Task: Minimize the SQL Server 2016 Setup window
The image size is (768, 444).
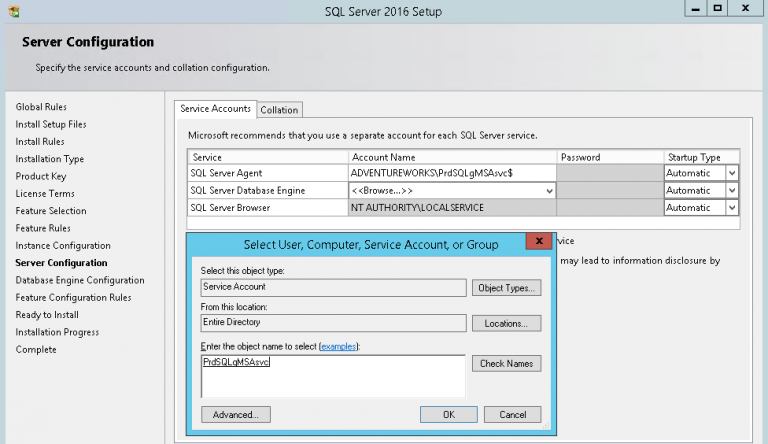Action: click(692, 8)
